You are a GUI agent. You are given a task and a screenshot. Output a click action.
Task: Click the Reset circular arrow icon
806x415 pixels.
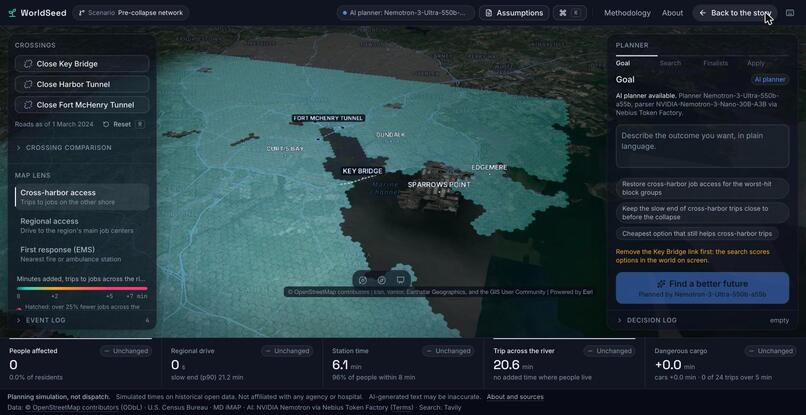pos(106,124)
